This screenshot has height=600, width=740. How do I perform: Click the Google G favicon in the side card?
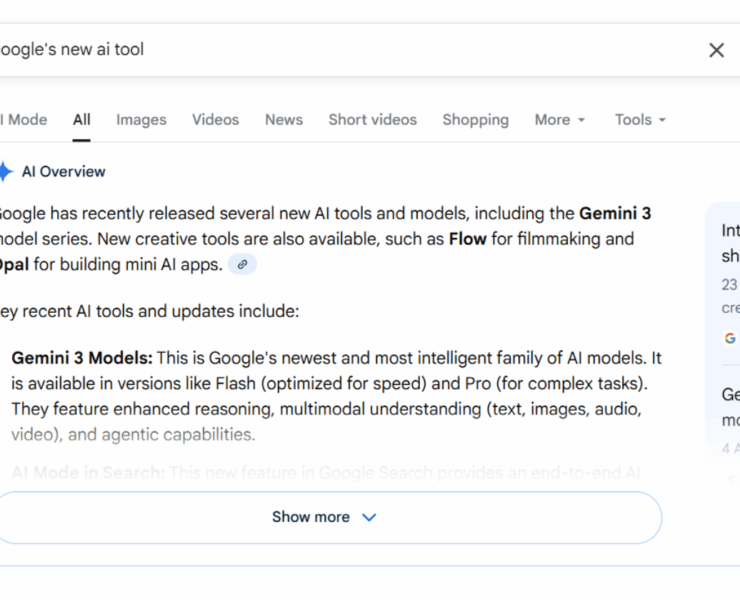730,338
